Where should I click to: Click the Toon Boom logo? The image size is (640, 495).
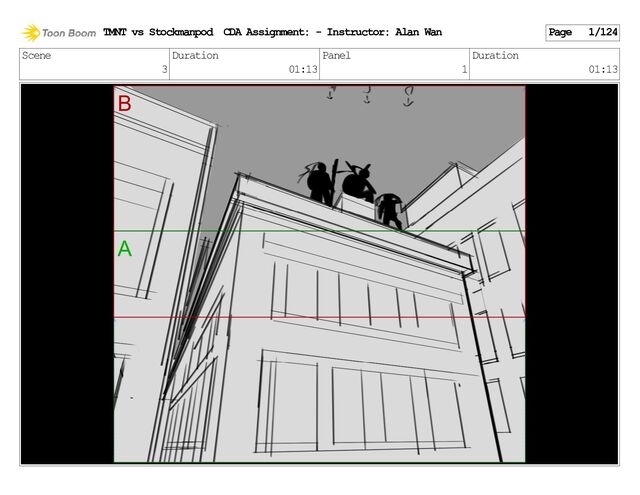59,33
